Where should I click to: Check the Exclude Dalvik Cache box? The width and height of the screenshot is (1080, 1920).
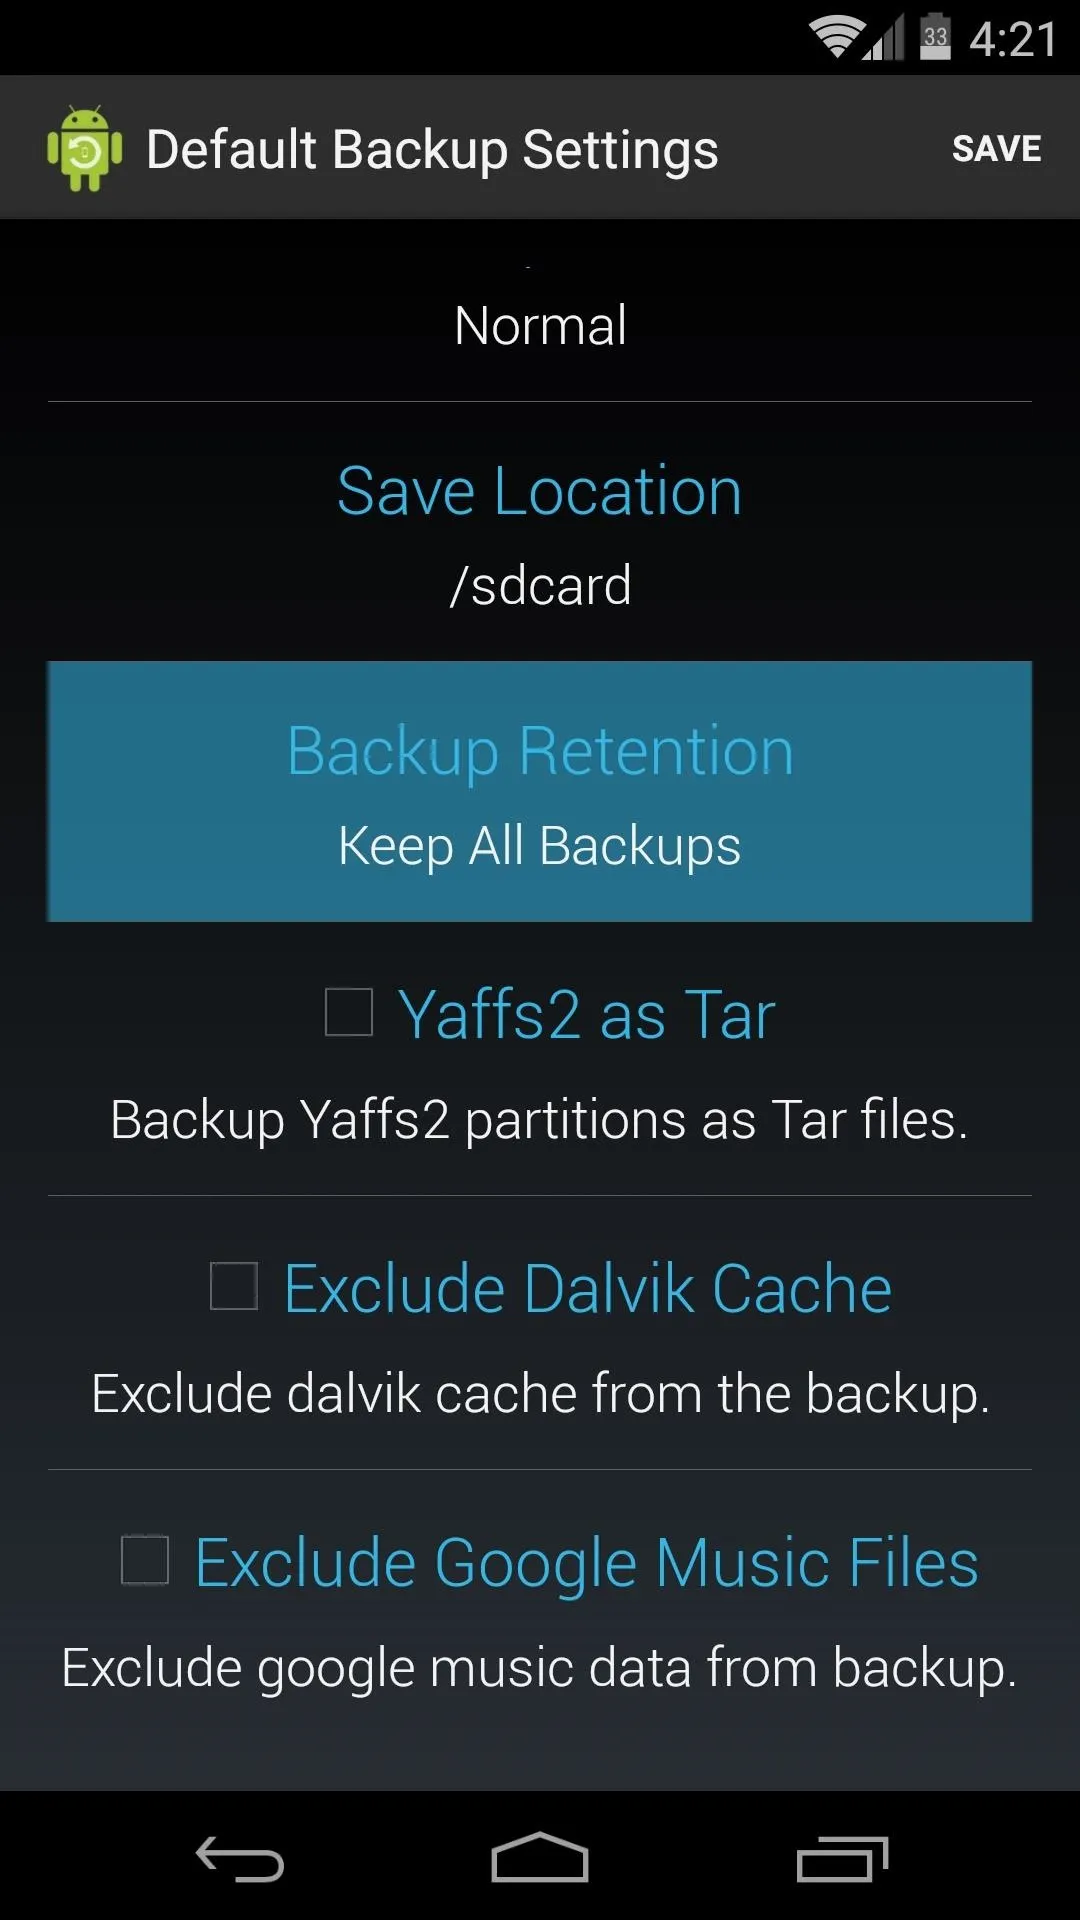tap(234, 1286)
